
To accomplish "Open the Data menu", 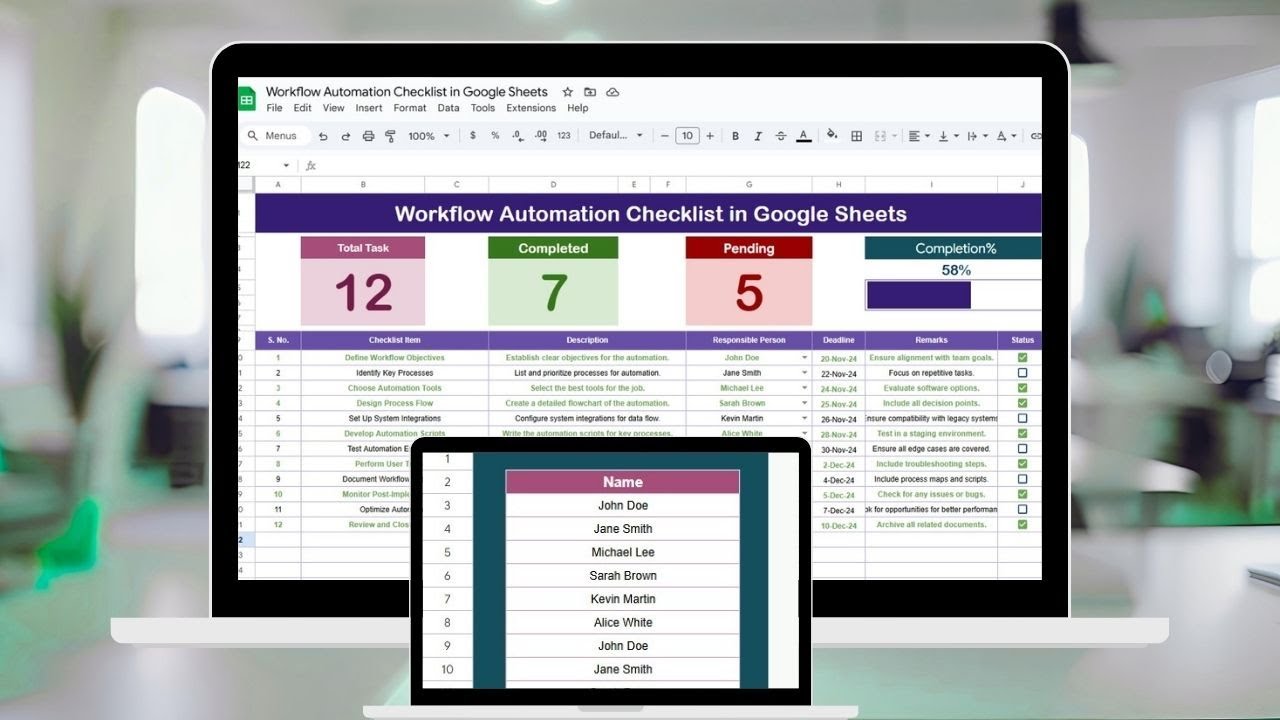I will coord(449,108).
